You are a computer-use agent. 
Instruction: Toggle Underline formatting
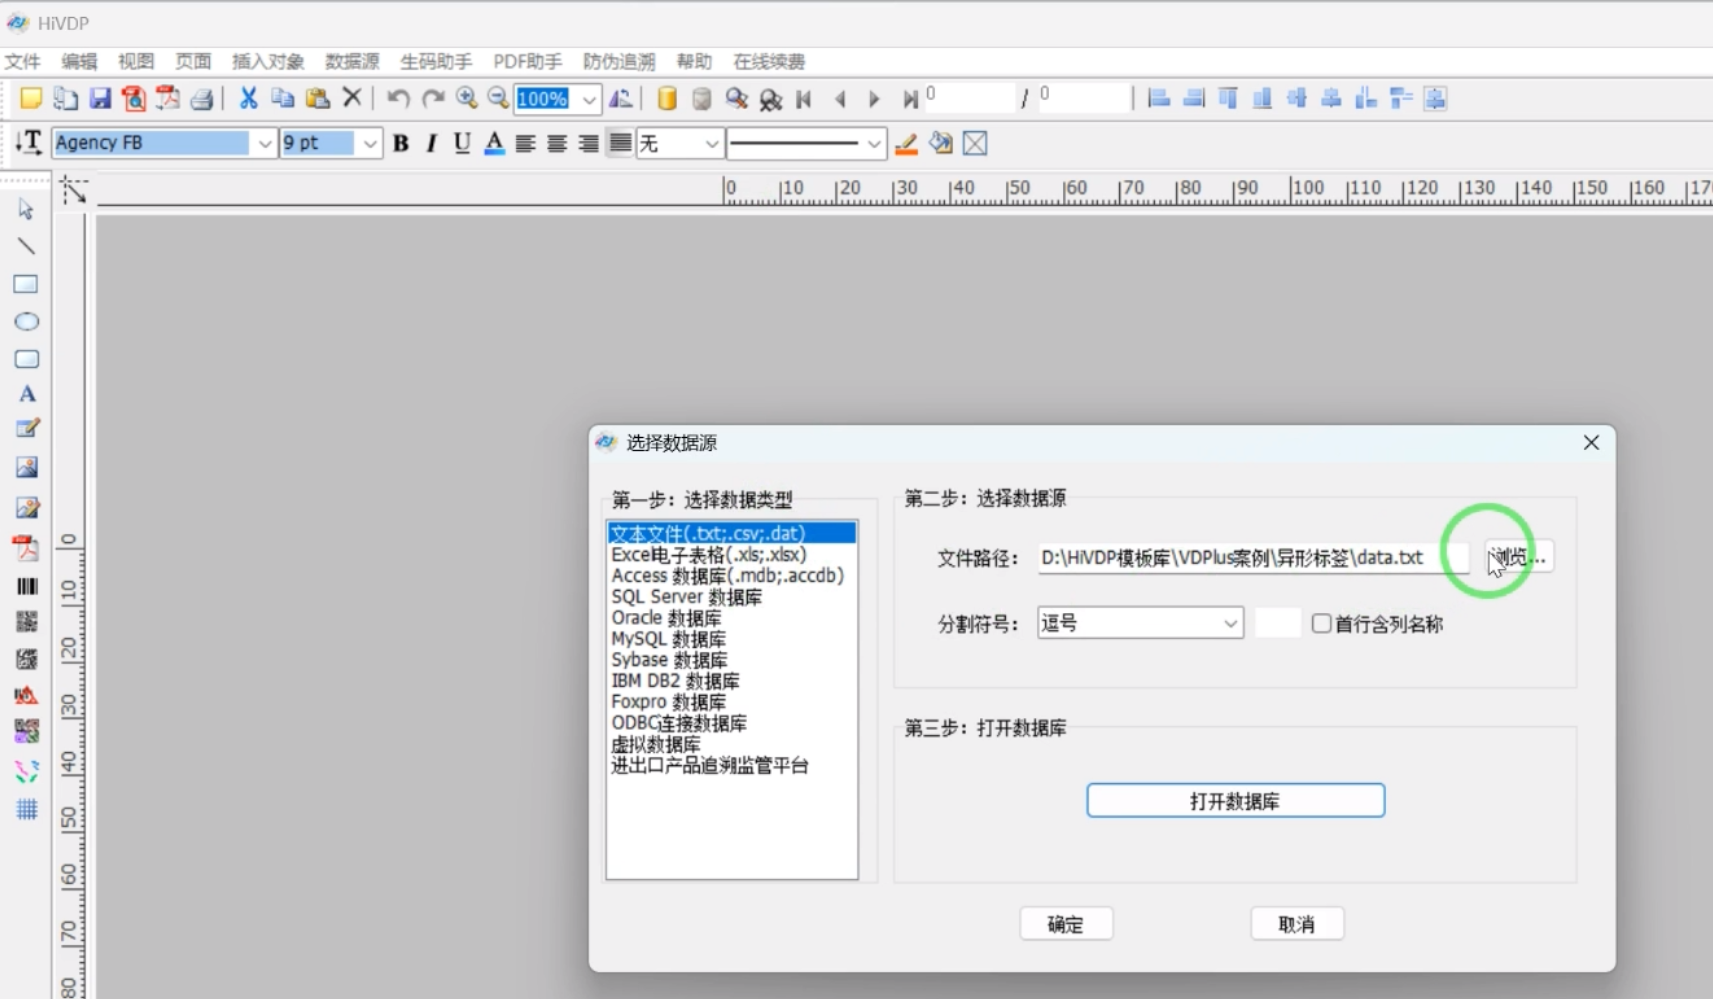pyautogui.click(x=461, y=143)
